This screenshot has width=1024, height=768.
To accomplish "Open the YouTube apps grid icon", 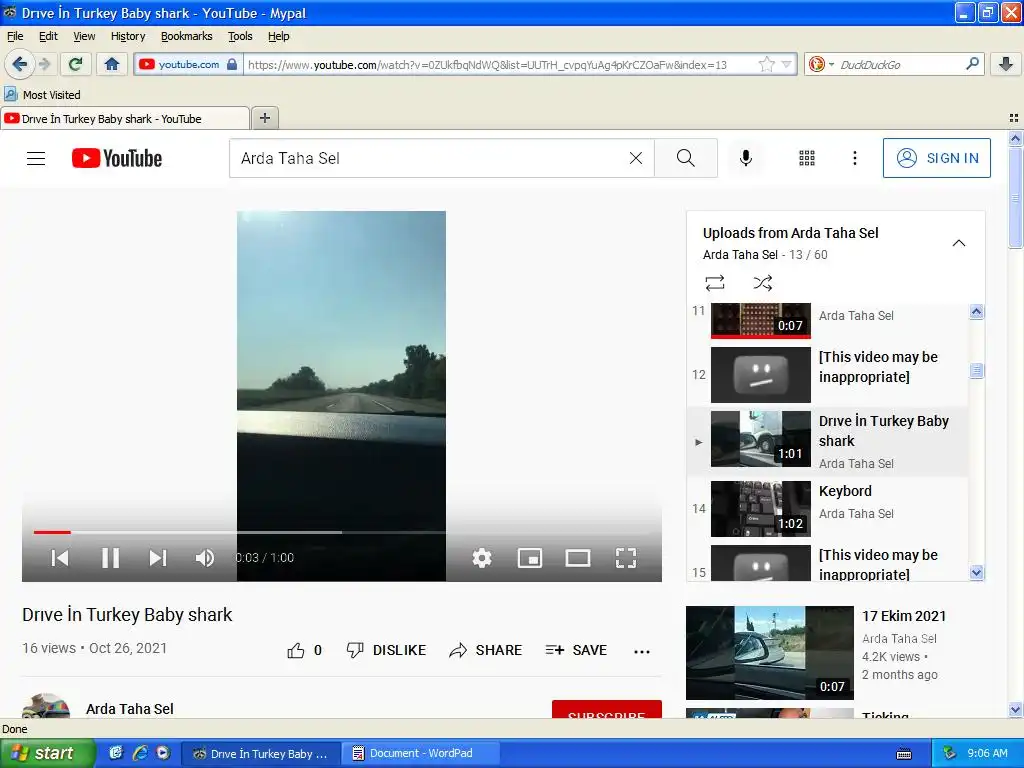I will [x=807, y=158].
